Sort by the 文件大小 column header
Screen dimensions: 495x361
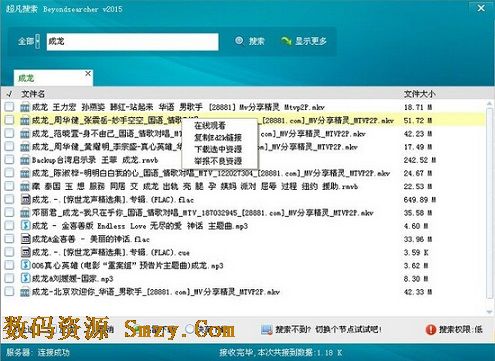point(419,94)
